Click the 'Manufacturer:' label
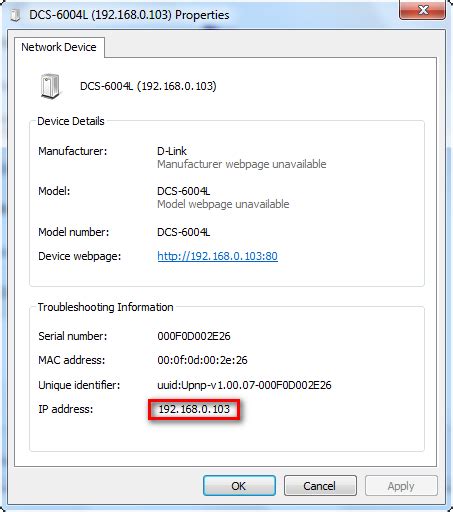 tap(73, 151)
